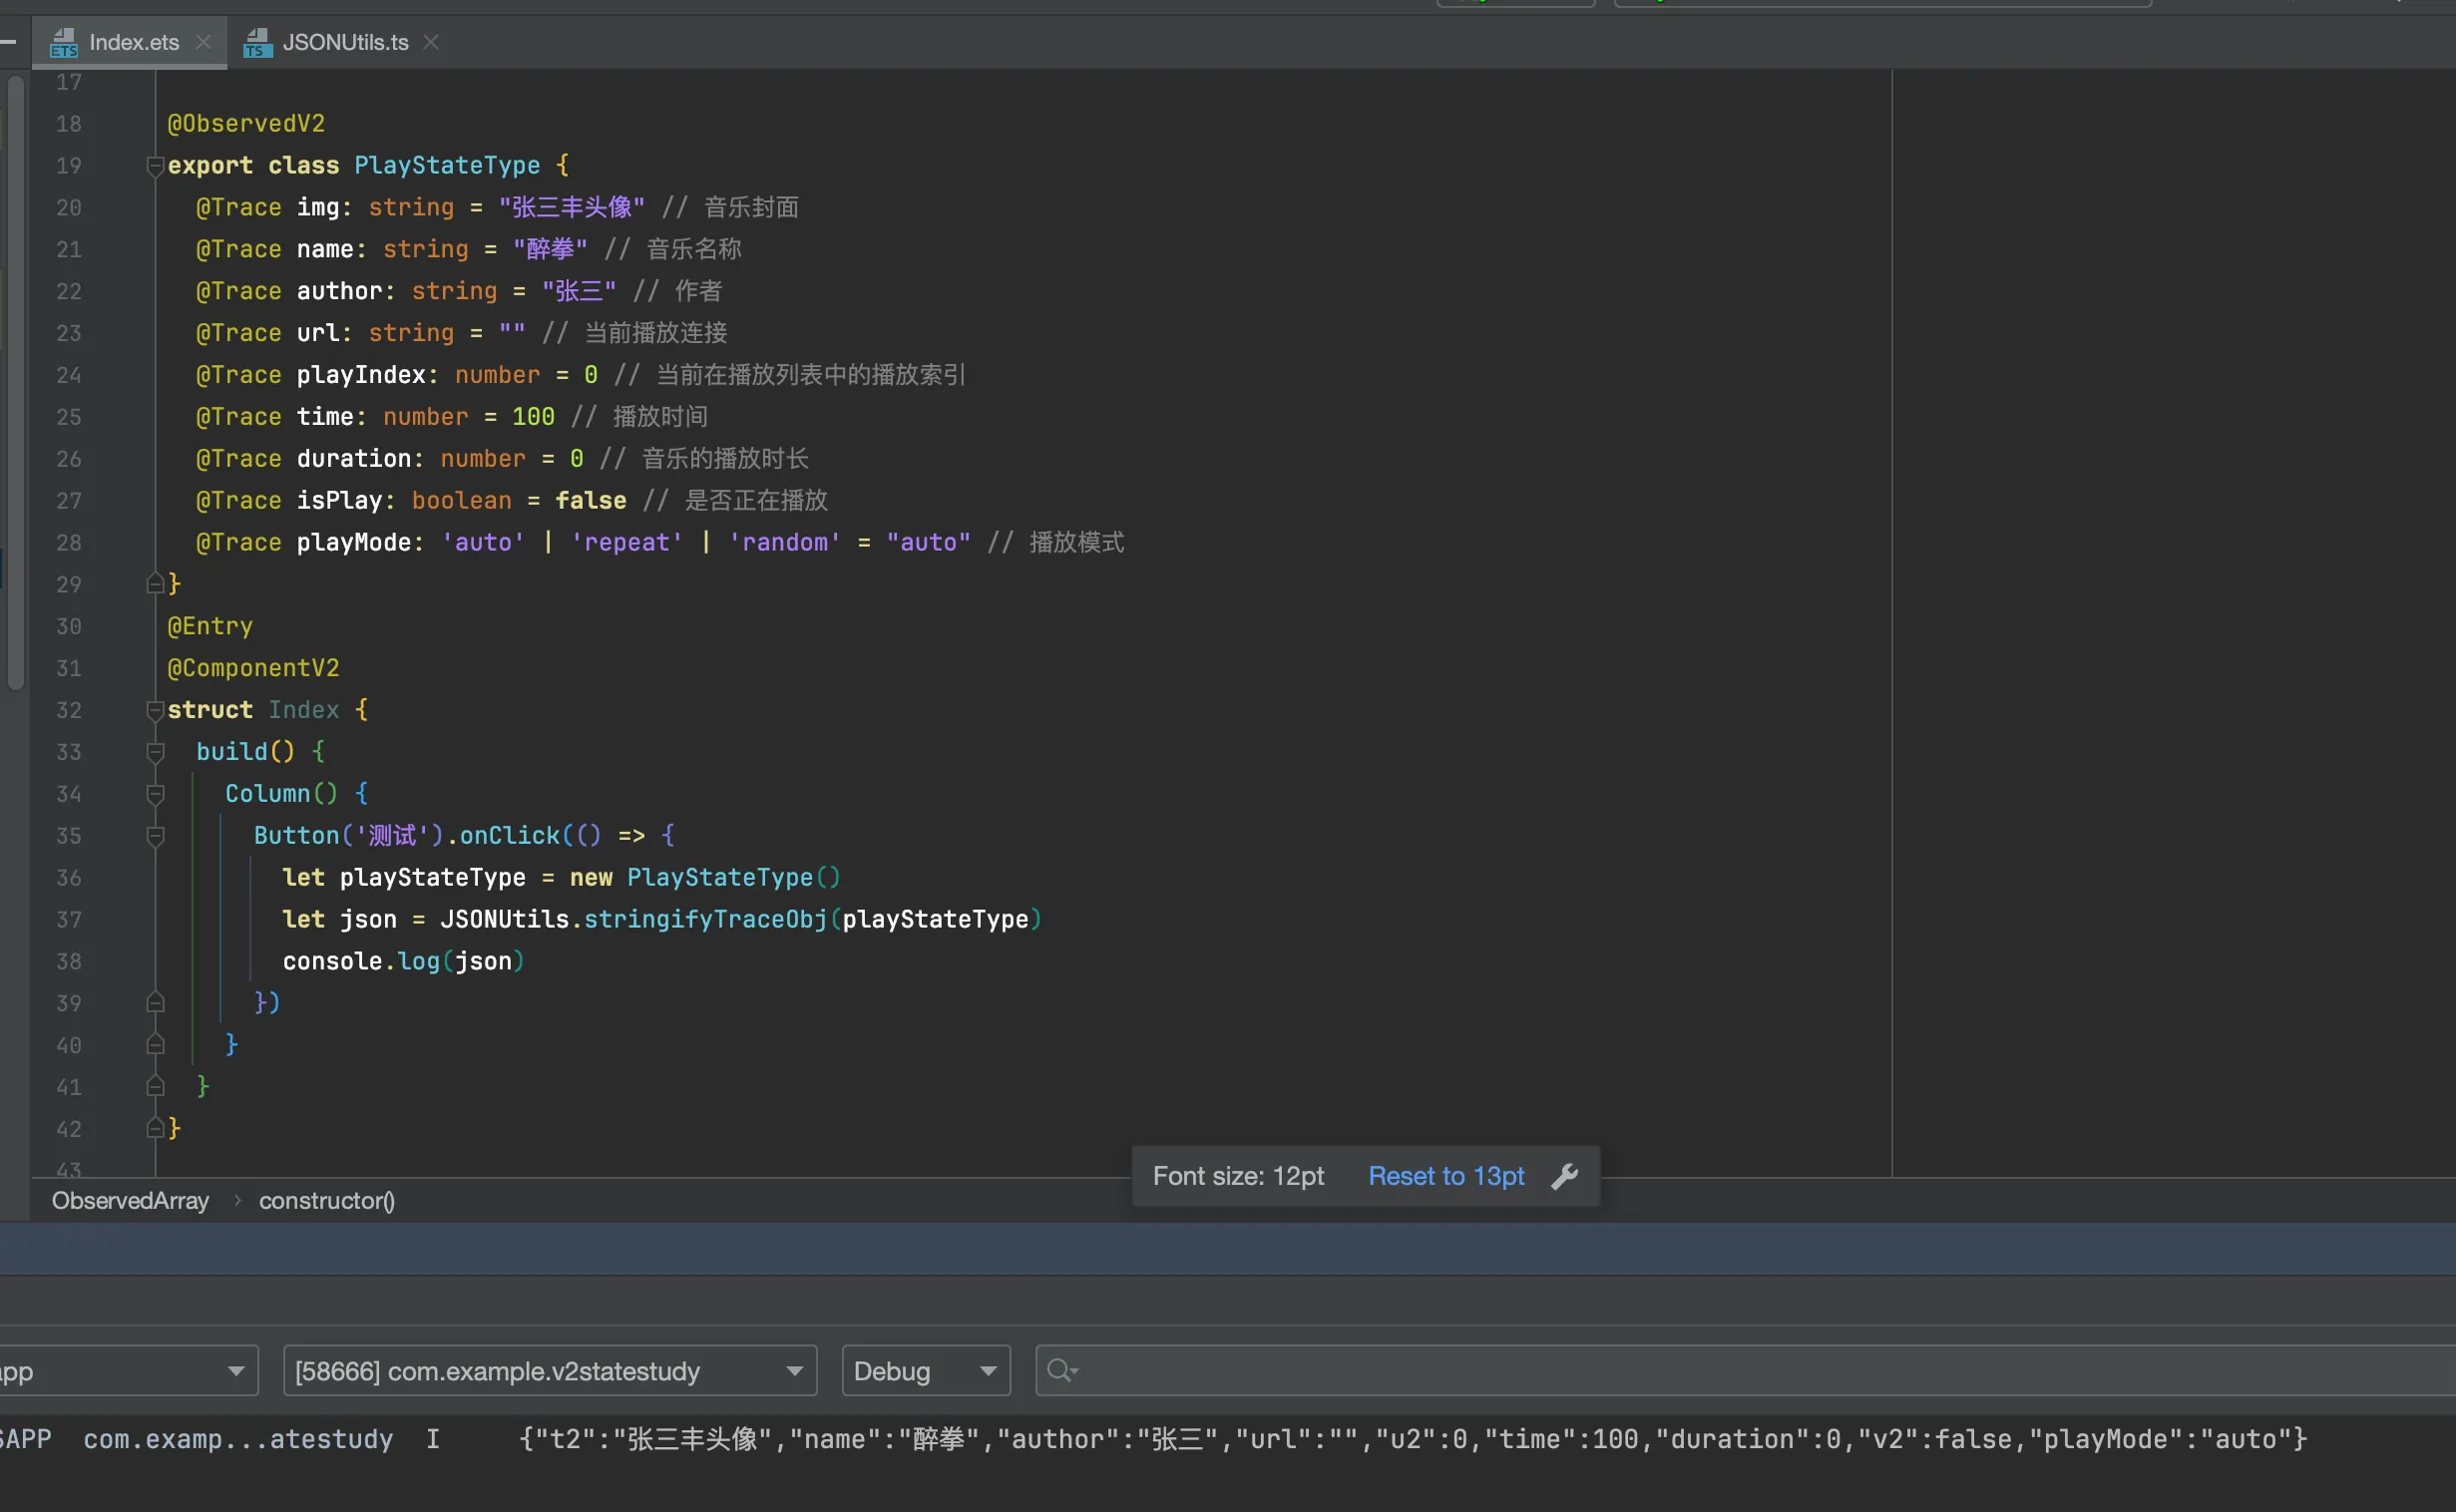Click the Button('测试') call on line 35
Screen dimensions: 2456x1512
348,836
